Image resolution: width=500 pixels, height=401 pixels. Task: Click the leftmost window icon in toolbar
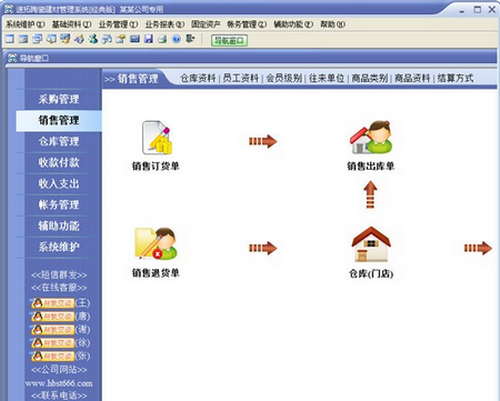[x=9, y=39]
